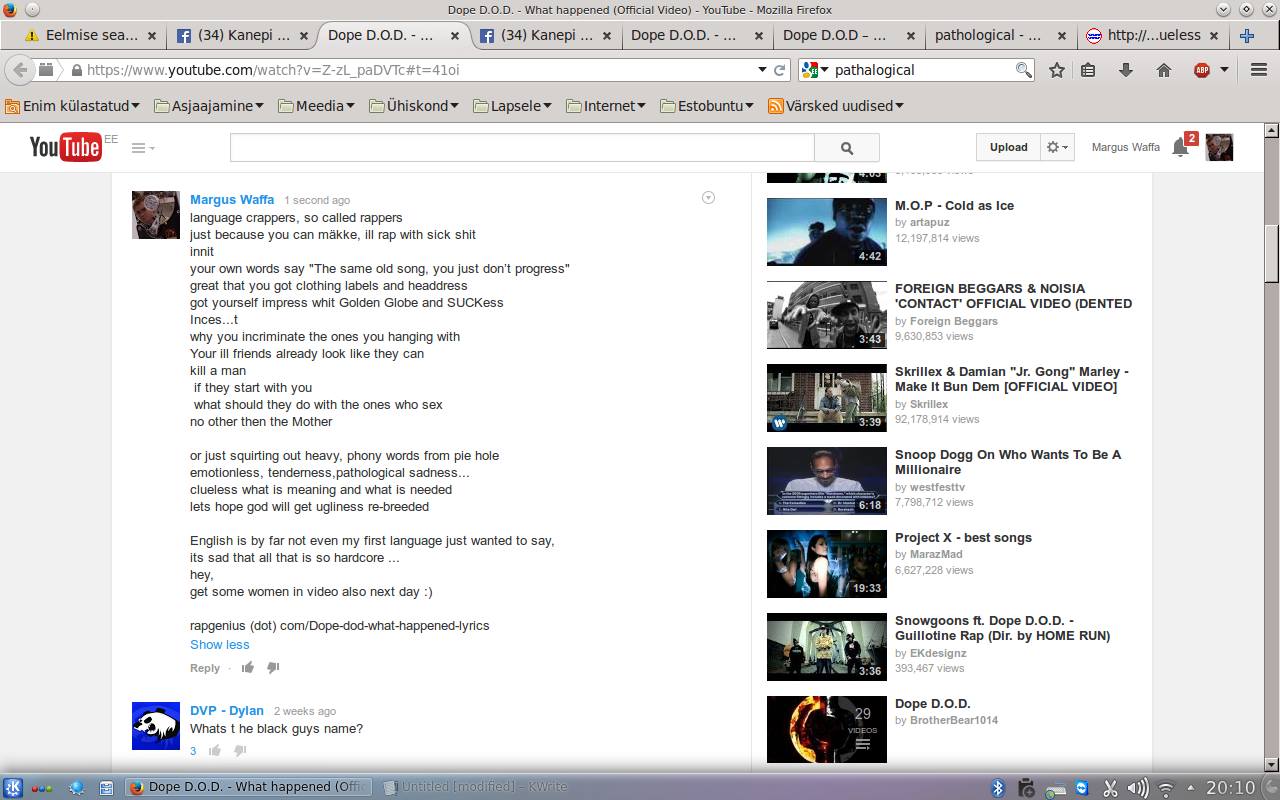Open Snoop Dogg Millionaire video link

[1008, 462]
